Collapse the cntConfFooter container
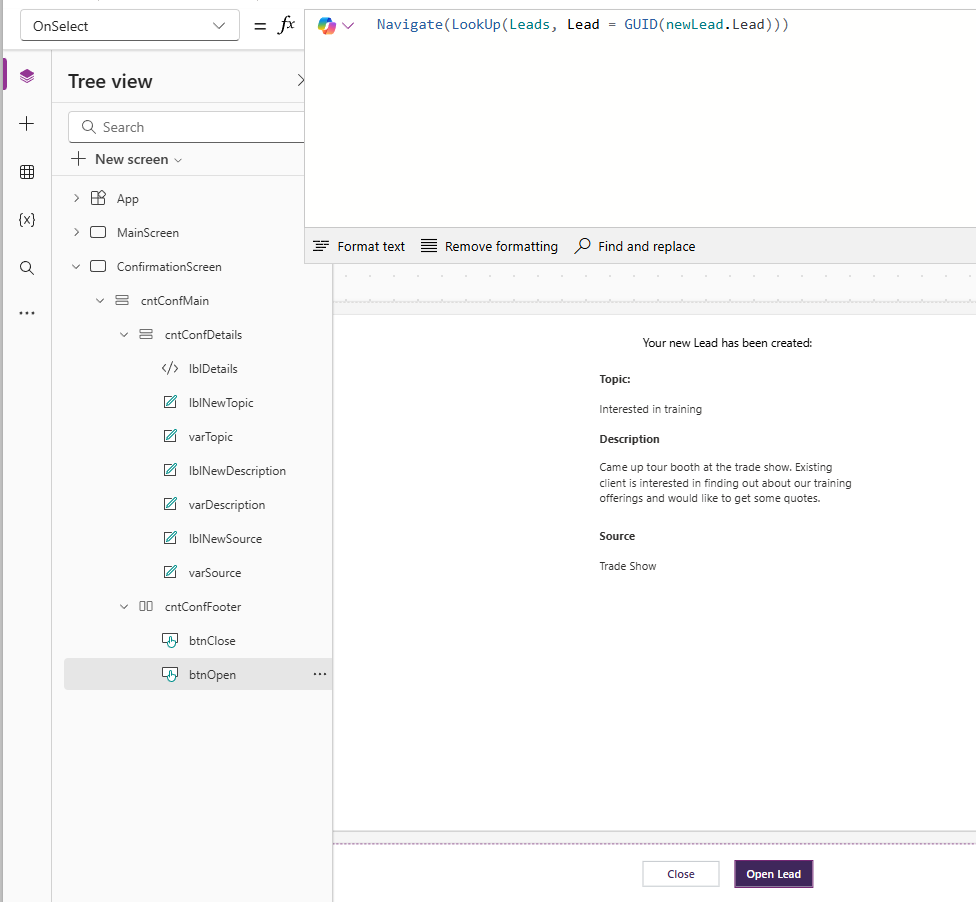Viewport: 976px width, 902px height. pos(124,607)
